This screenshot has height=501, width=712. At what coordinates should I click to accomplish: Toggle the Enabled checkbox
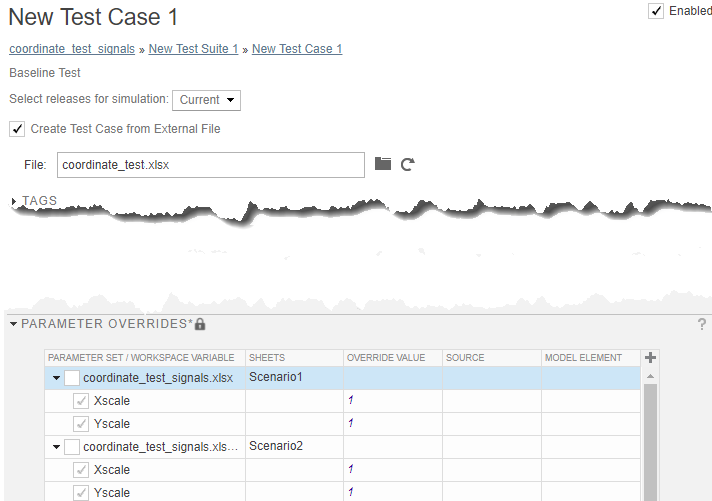coord(656,11)
